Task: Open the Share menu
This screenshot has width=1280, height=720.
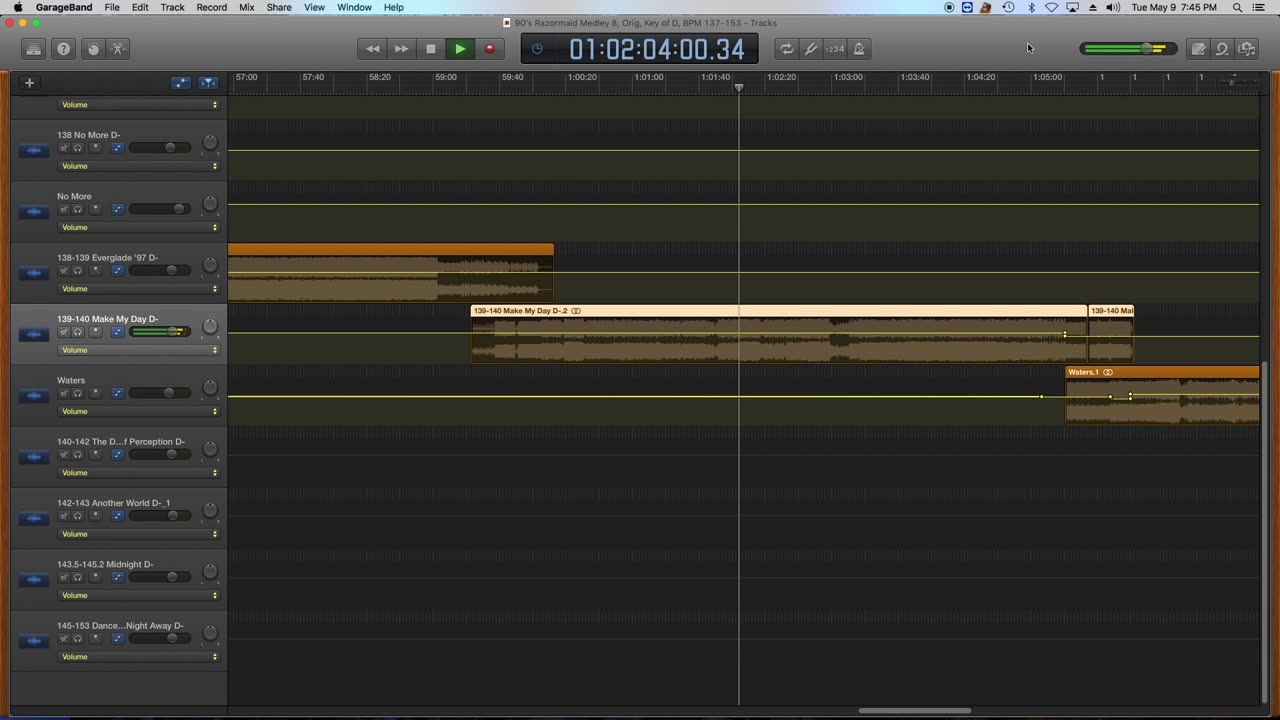Action: coord(279,7)
